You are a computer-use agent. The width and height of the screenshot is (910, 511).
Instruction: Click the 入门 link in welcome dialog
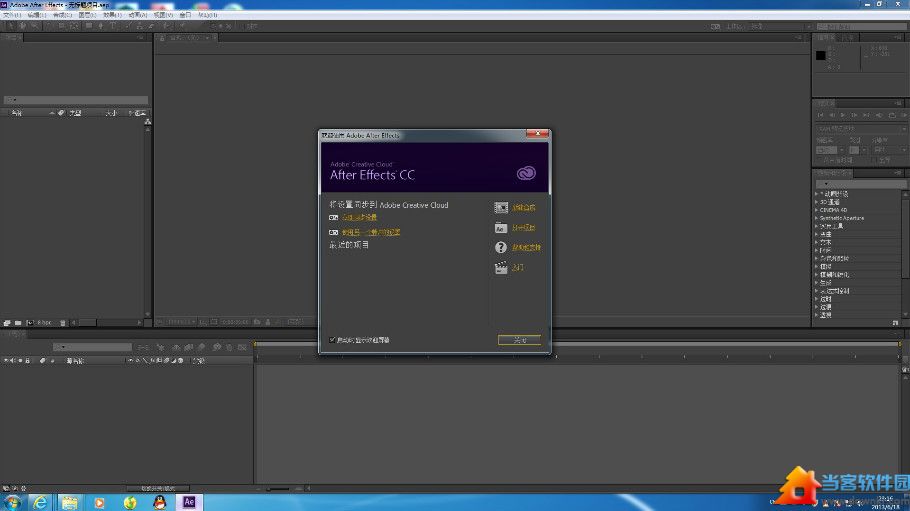(x=518, y=268)
